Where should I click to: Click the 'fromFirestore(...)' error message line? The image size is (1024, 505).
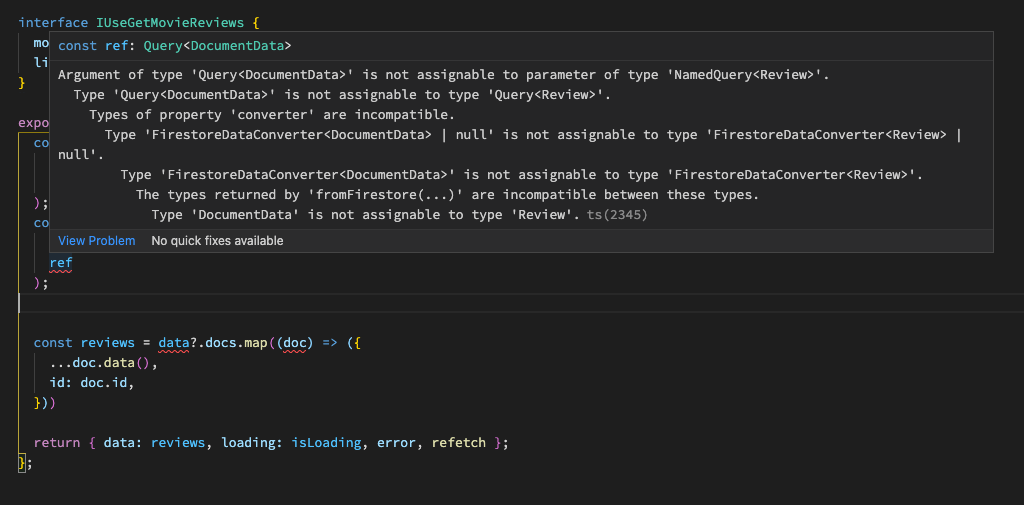pyautogui.click(x=447, y=195)
